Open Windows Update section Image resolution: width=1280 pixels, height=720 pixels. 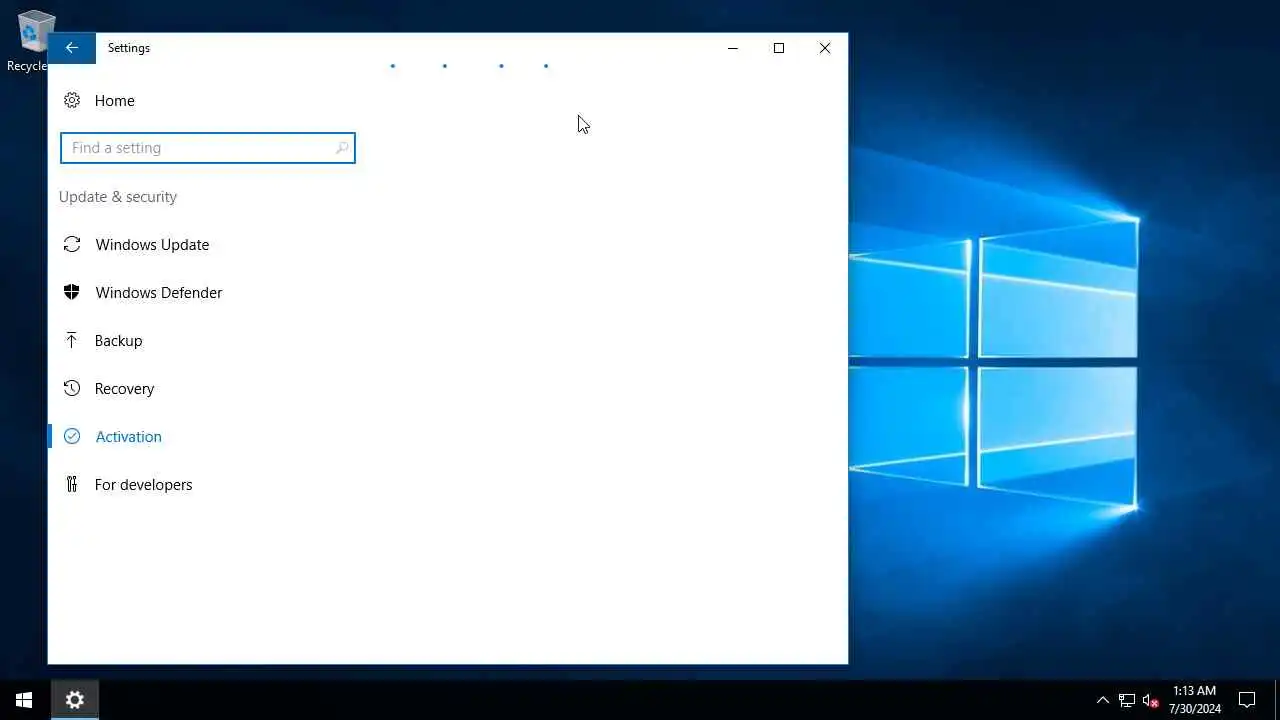tap(152, 244)
